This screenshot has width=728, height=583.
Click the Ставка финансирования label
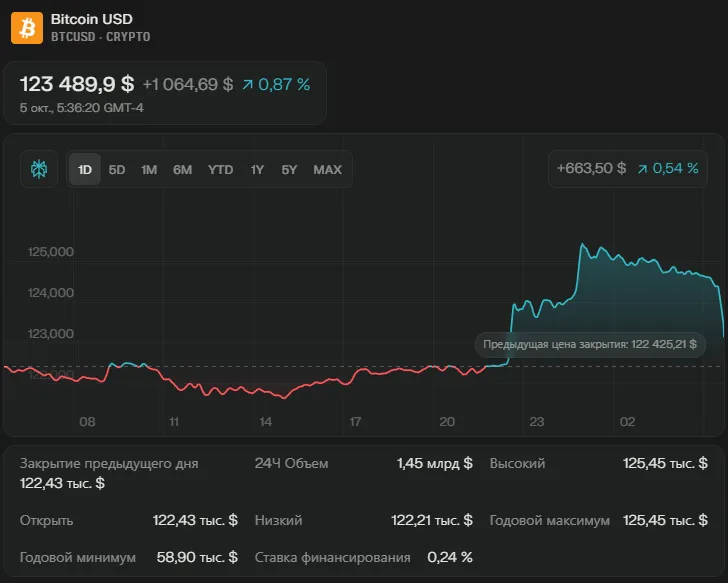[x=332, y=557]
